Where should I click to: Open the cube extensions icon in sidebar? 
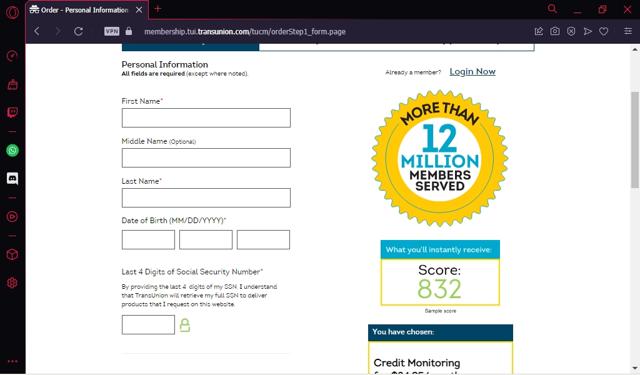point(12,254)
